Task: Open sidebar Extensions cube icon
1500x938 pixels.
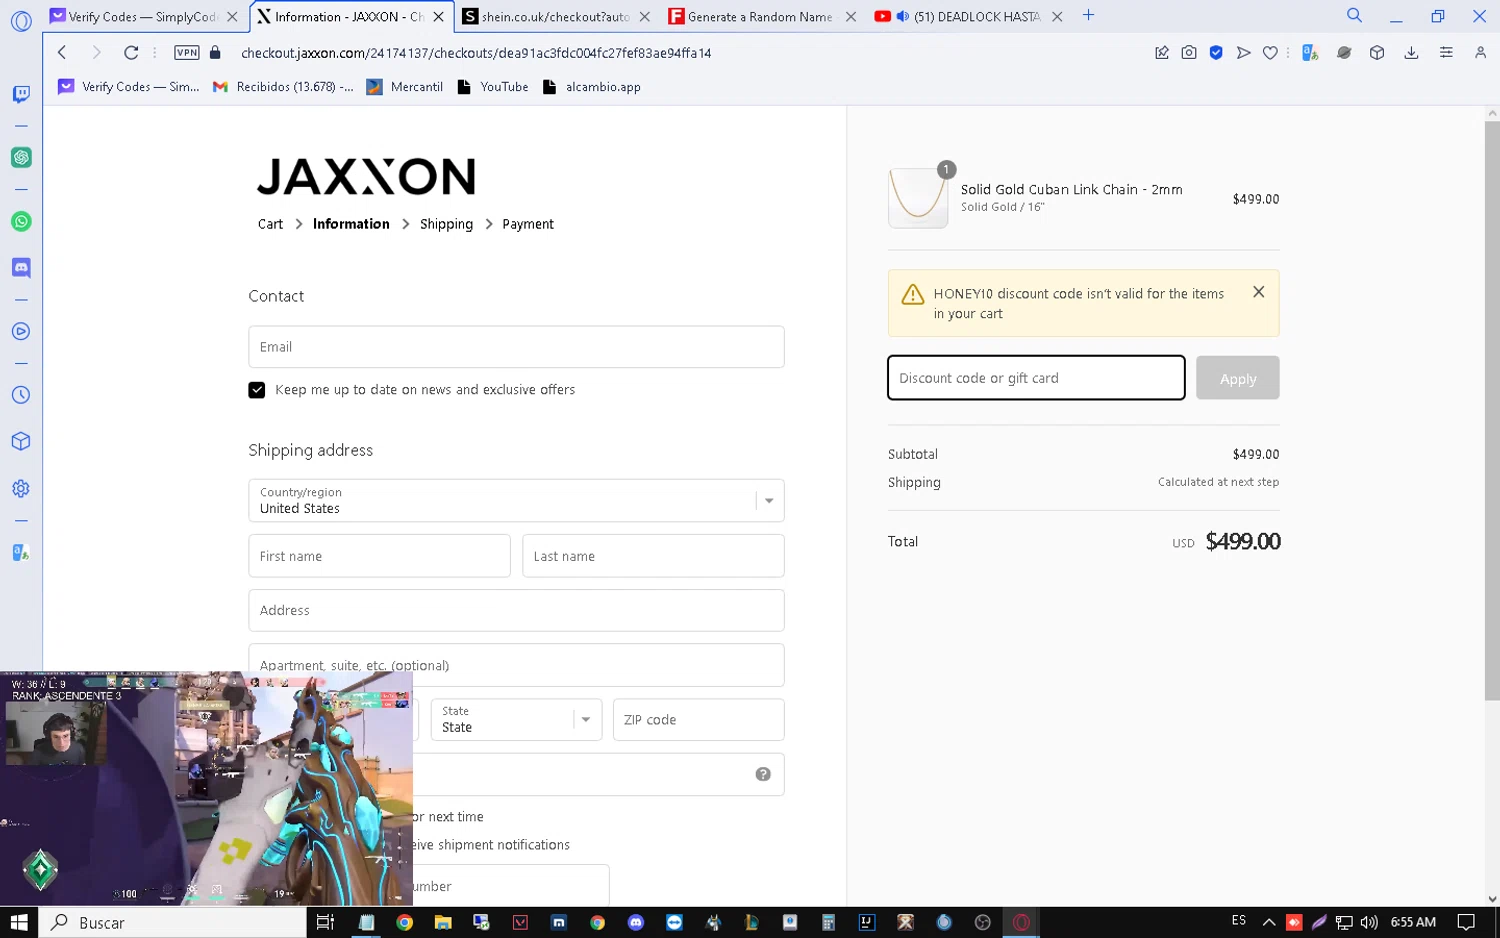Action: pyautogui.click(x=21, y=441)
